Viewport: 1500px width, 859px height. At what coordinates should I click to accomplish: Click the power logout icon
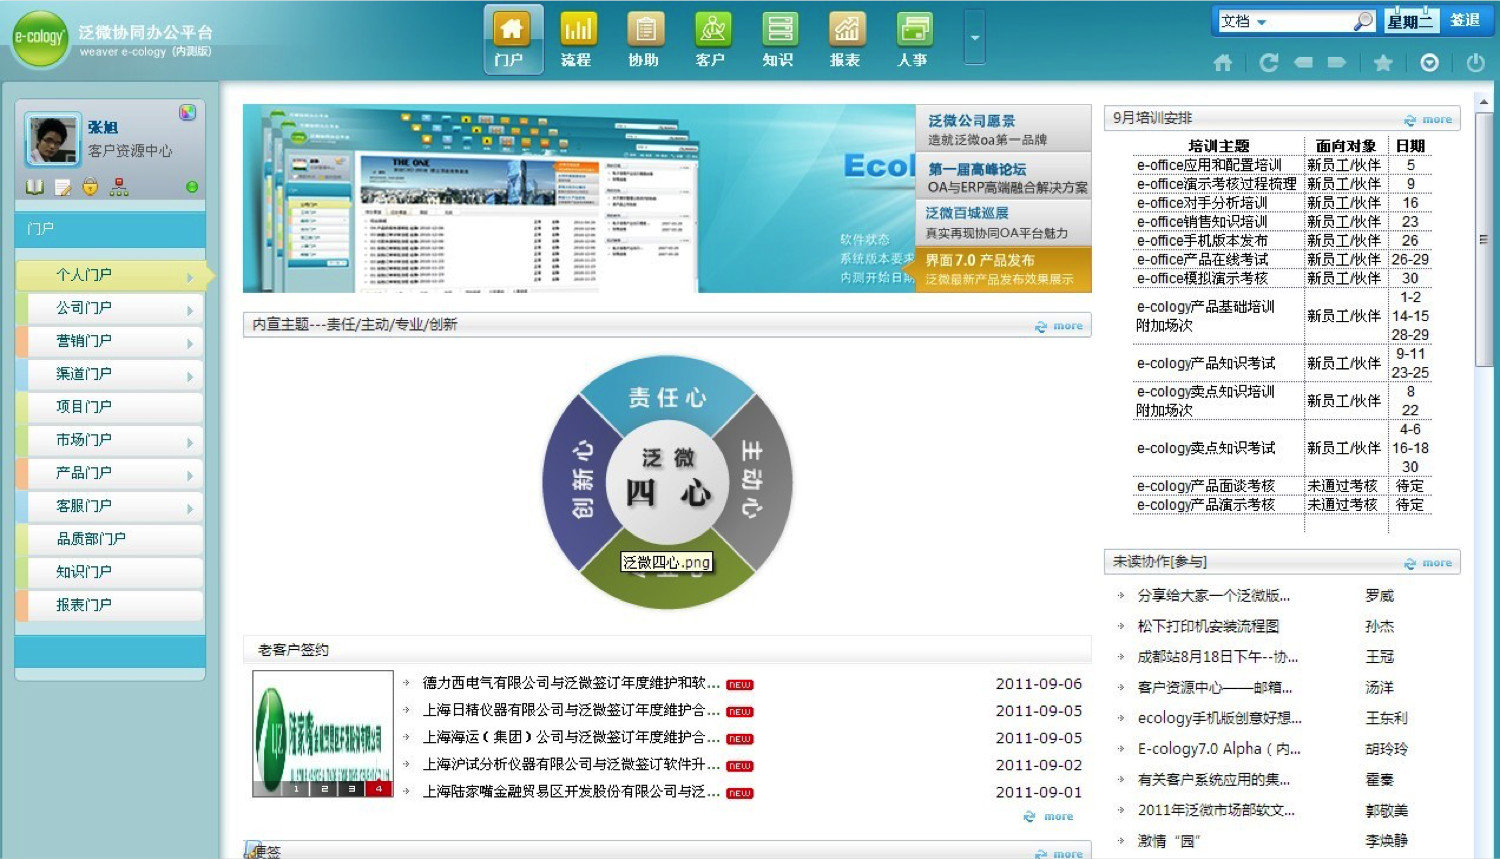1475,63
